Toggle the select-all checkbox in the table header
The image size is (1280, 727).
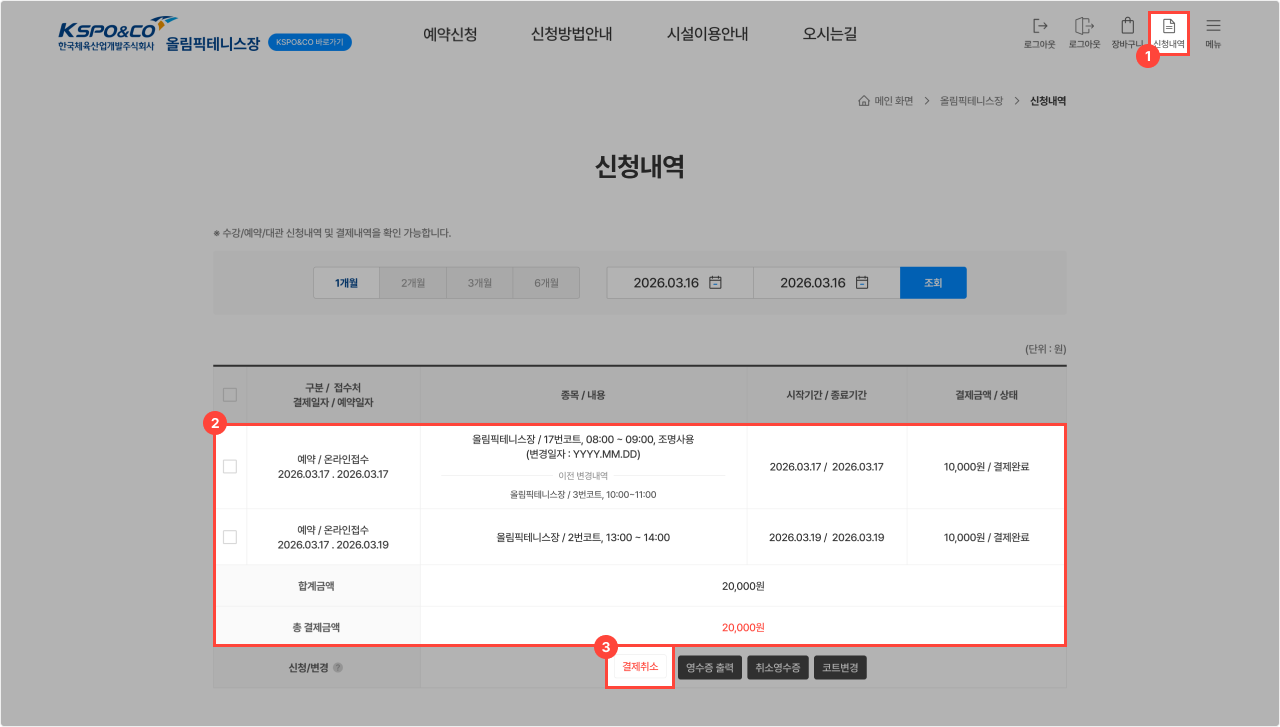tap(230, 395)
